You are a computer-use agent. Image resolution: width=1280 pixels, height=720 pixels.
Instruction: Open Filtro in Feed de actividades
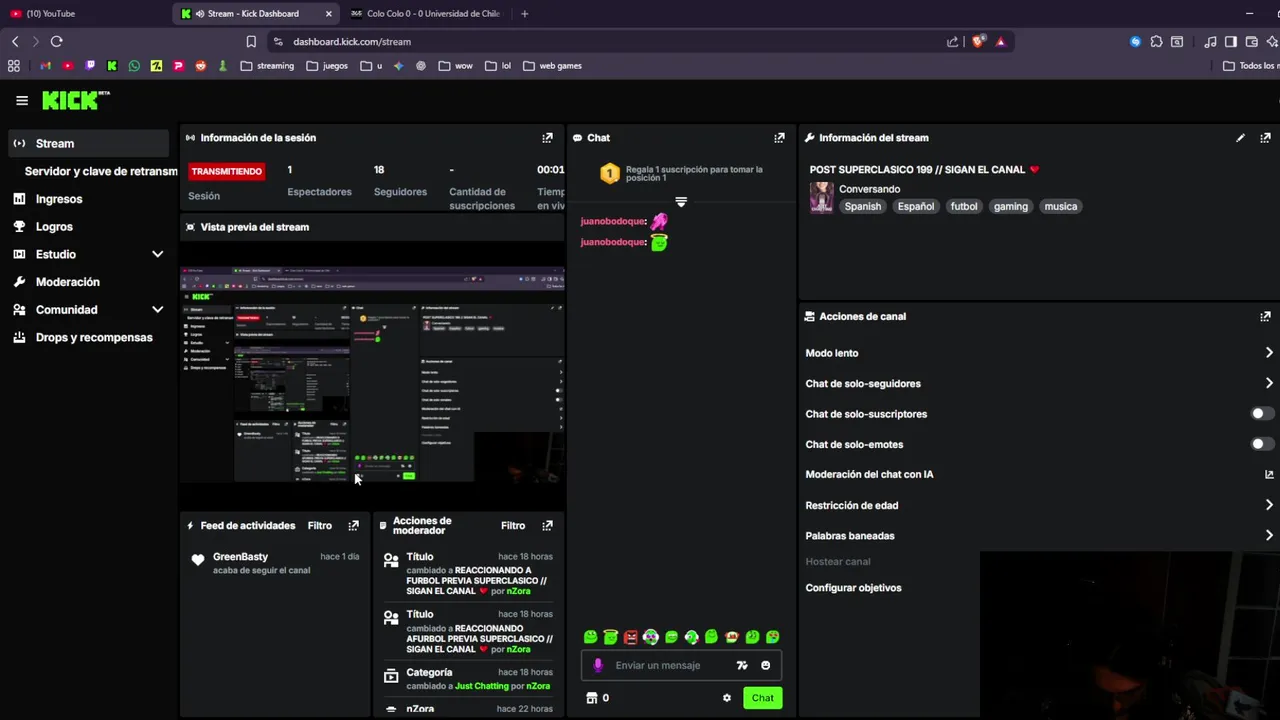[x=320, y=525]
